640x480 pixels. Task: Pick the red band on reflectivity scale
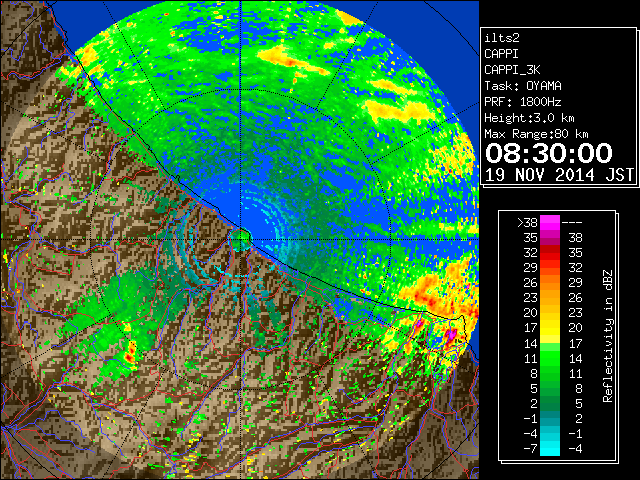pos(550,253)
